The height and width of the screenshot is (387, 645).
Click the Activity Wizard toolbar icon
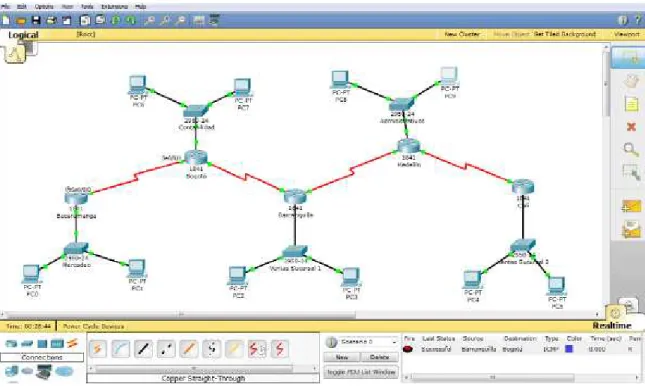tap(66, 20)
